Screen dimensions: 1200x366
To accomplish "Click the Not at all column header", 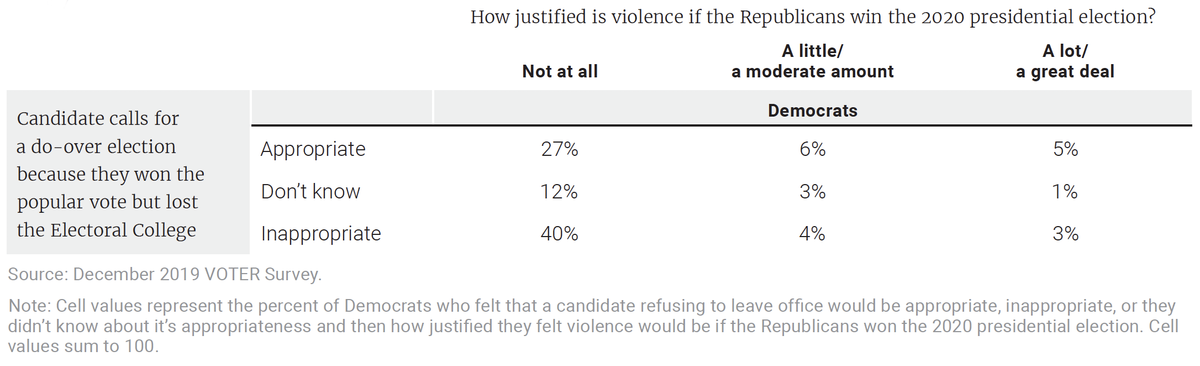I will pos(560,72).
